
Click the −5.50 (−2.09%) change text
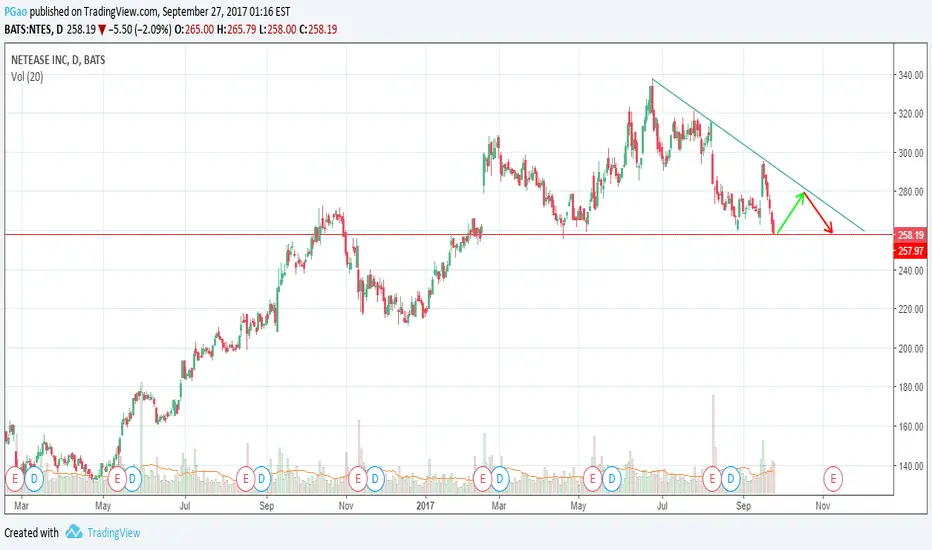pos(140,30)
